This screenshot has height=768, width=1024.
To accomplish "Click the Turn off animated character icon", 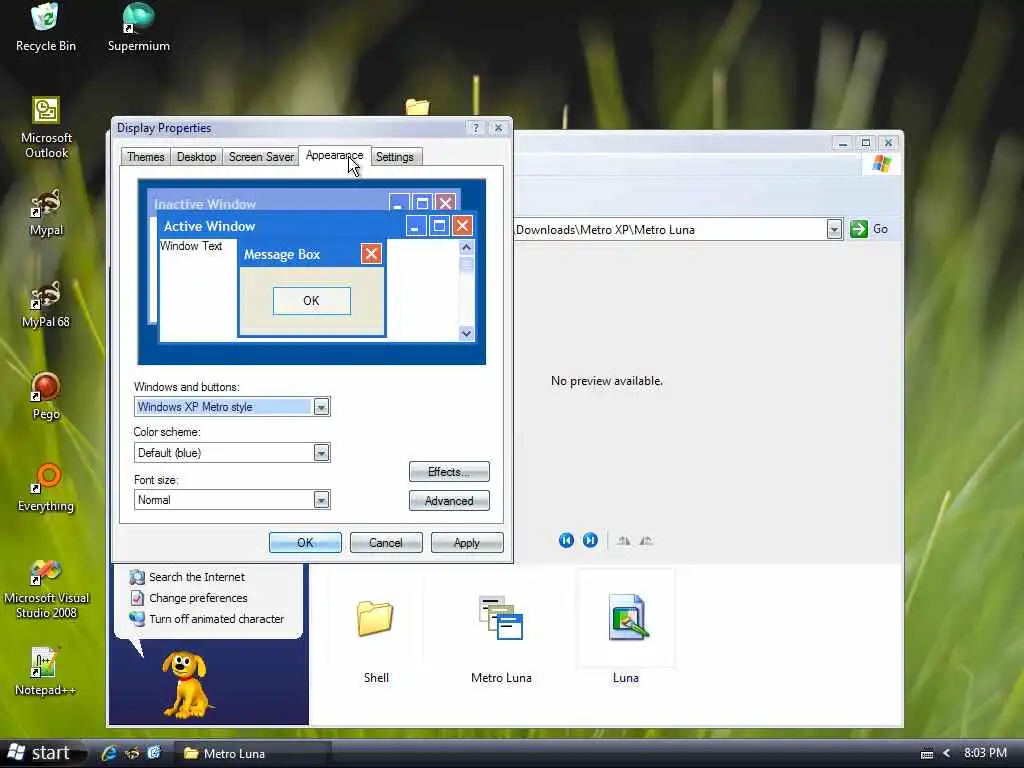I will coord(136,618).
